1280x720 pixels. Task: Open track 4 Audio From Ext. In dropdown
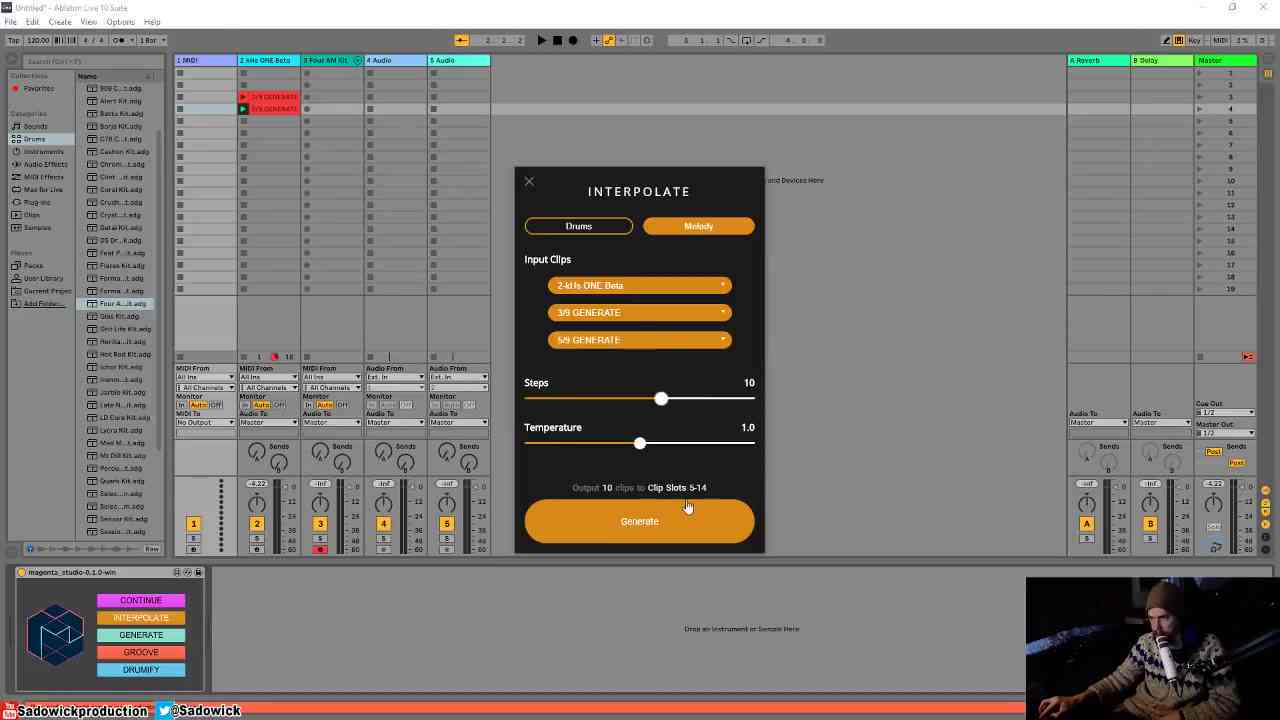(394, 377)
